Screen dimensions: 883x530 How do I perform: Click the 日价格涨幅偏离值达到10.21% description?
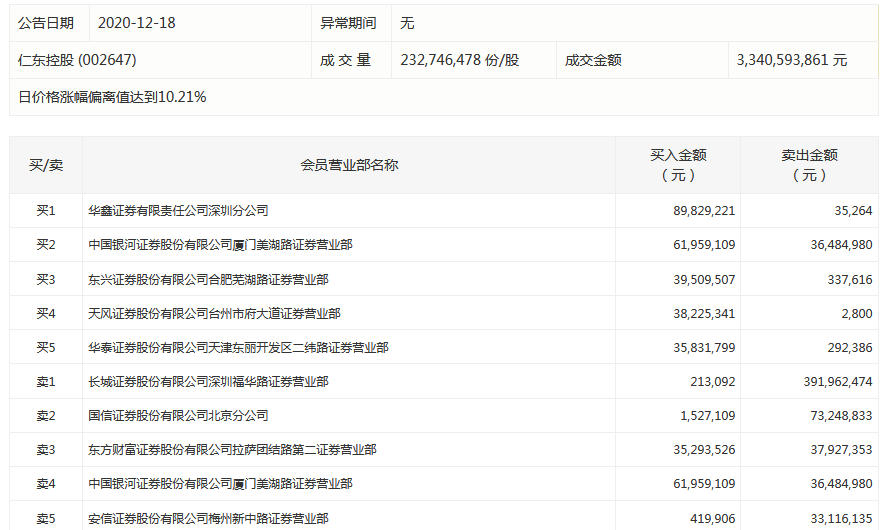pyautogui.click(x=113, y=97)
